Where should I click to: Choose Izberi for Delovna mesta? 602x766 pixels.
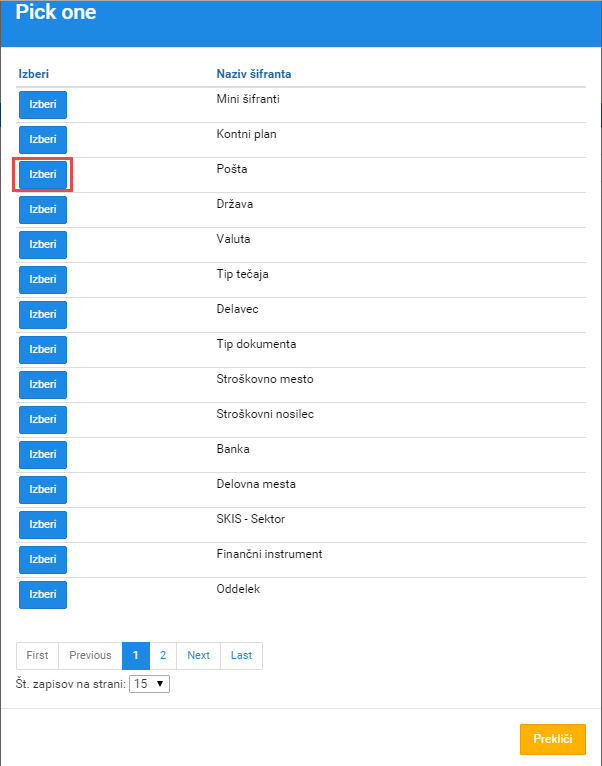coord(43,489)
